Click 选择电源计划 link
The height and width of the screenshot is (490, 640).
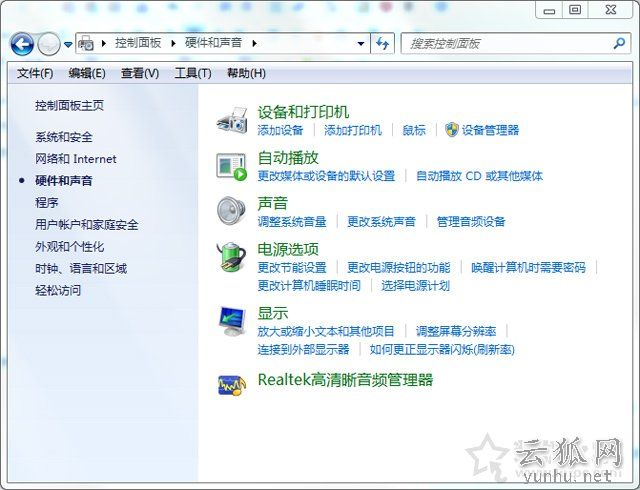[416, 285]
